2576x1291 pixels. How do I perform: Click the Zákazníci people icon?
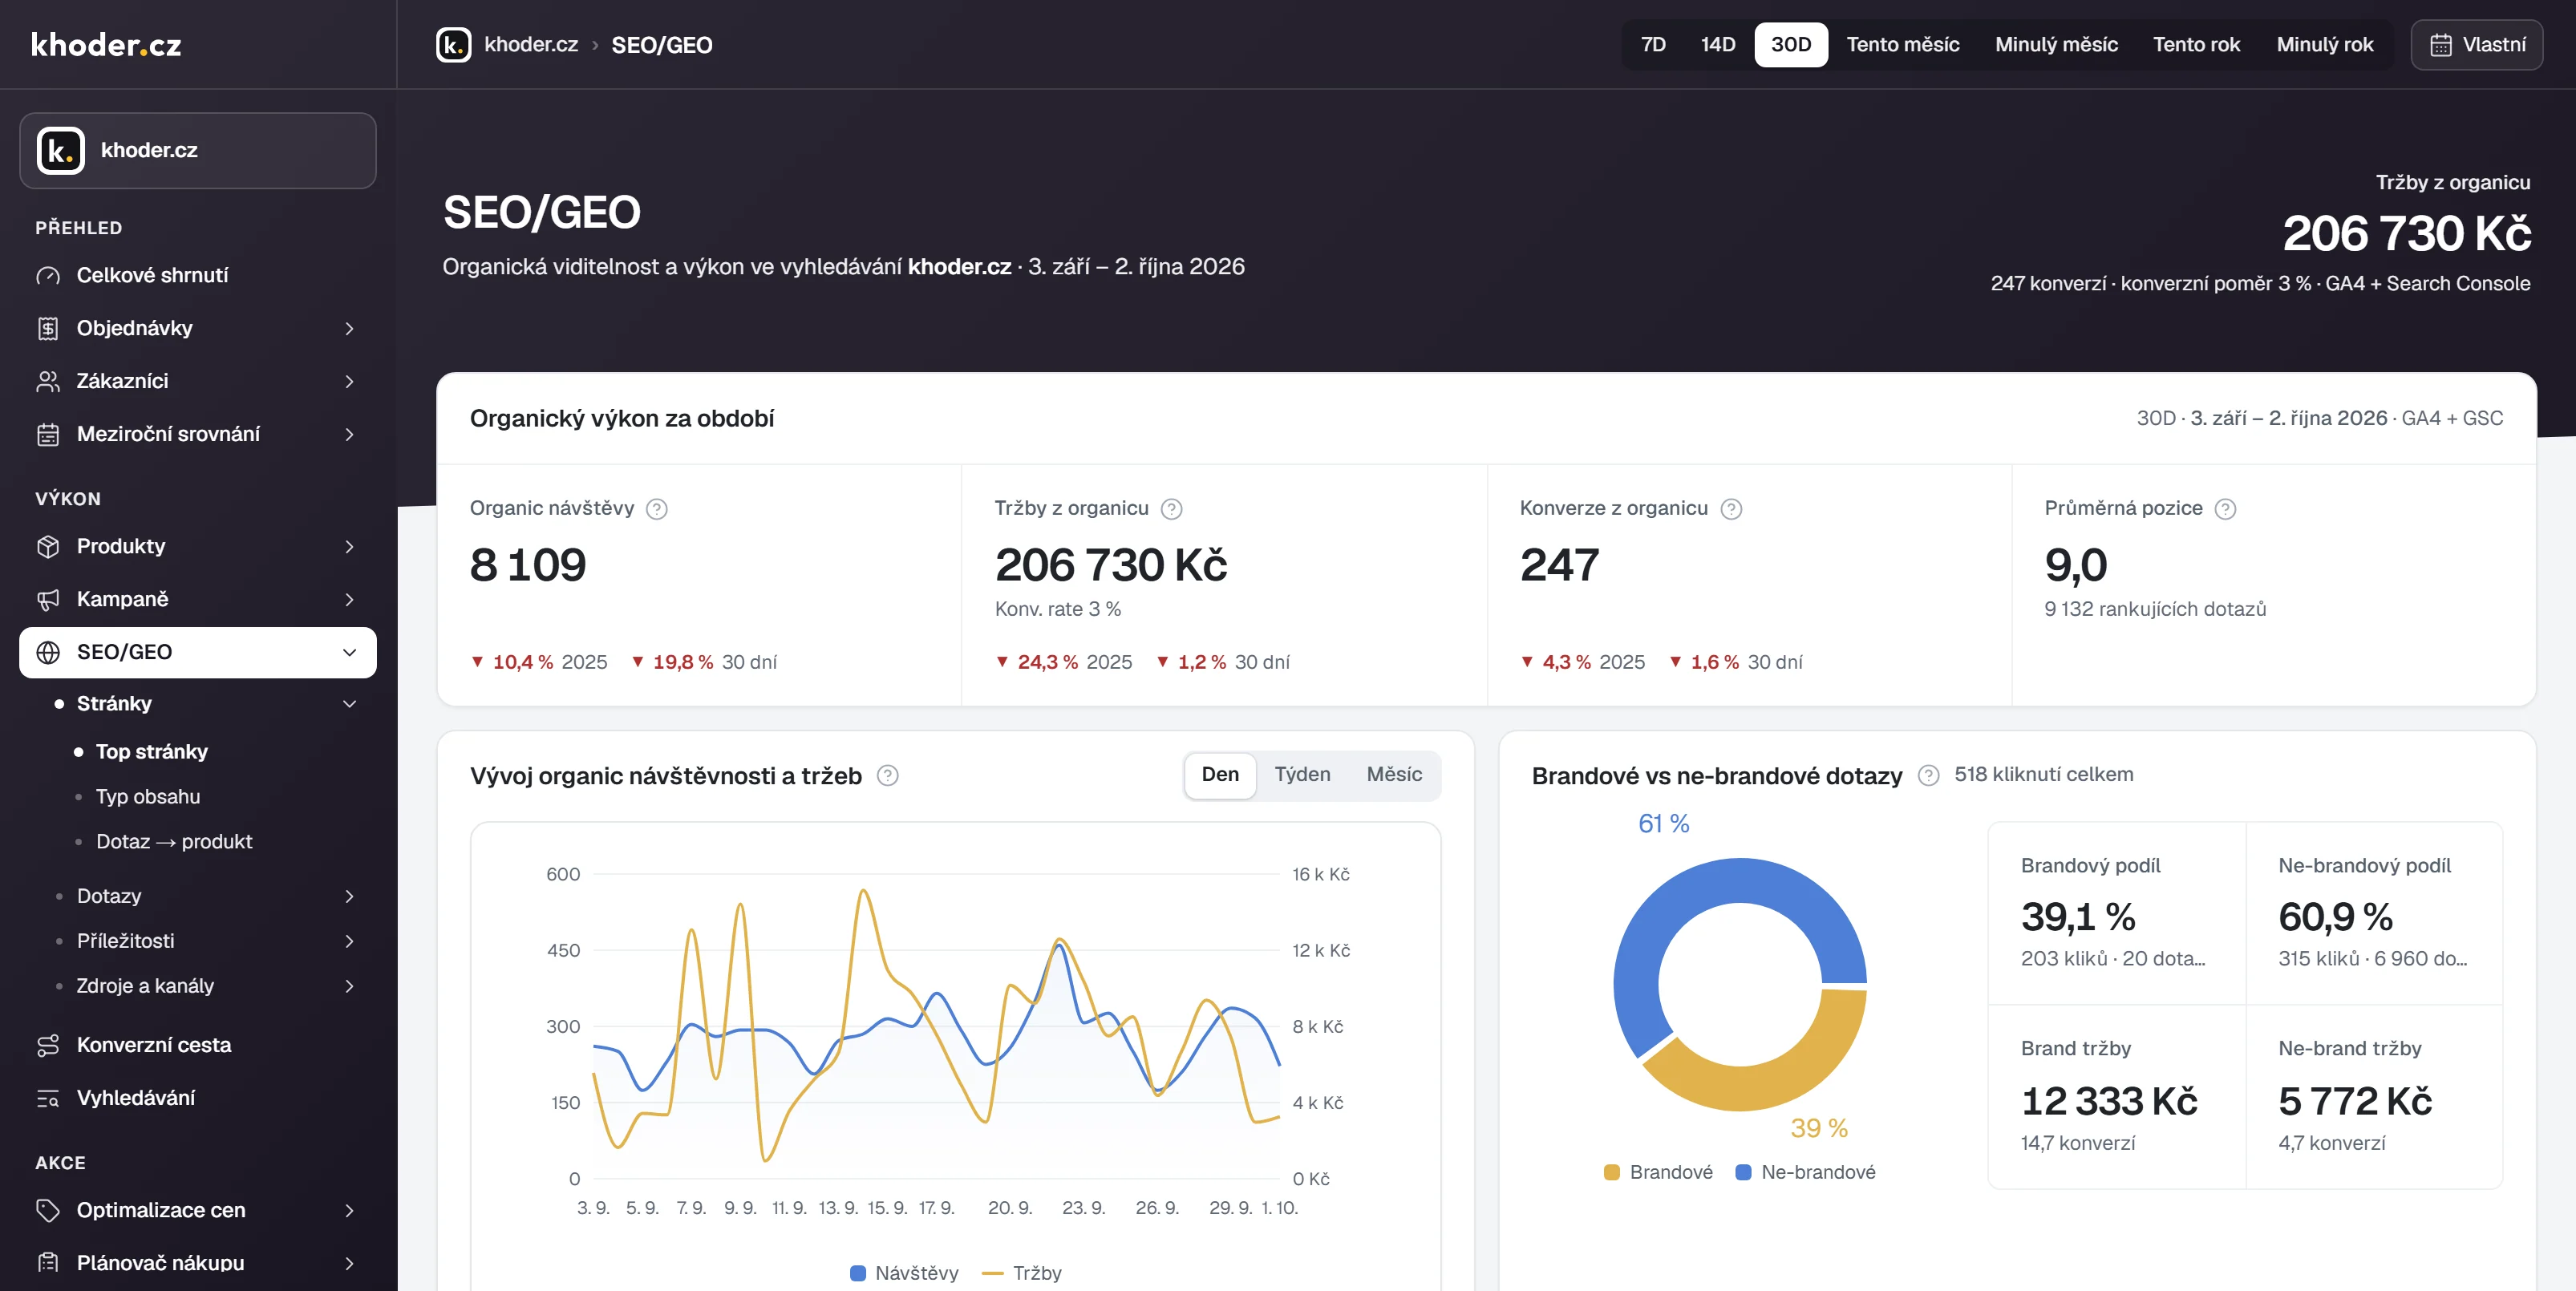pos(48,381)
